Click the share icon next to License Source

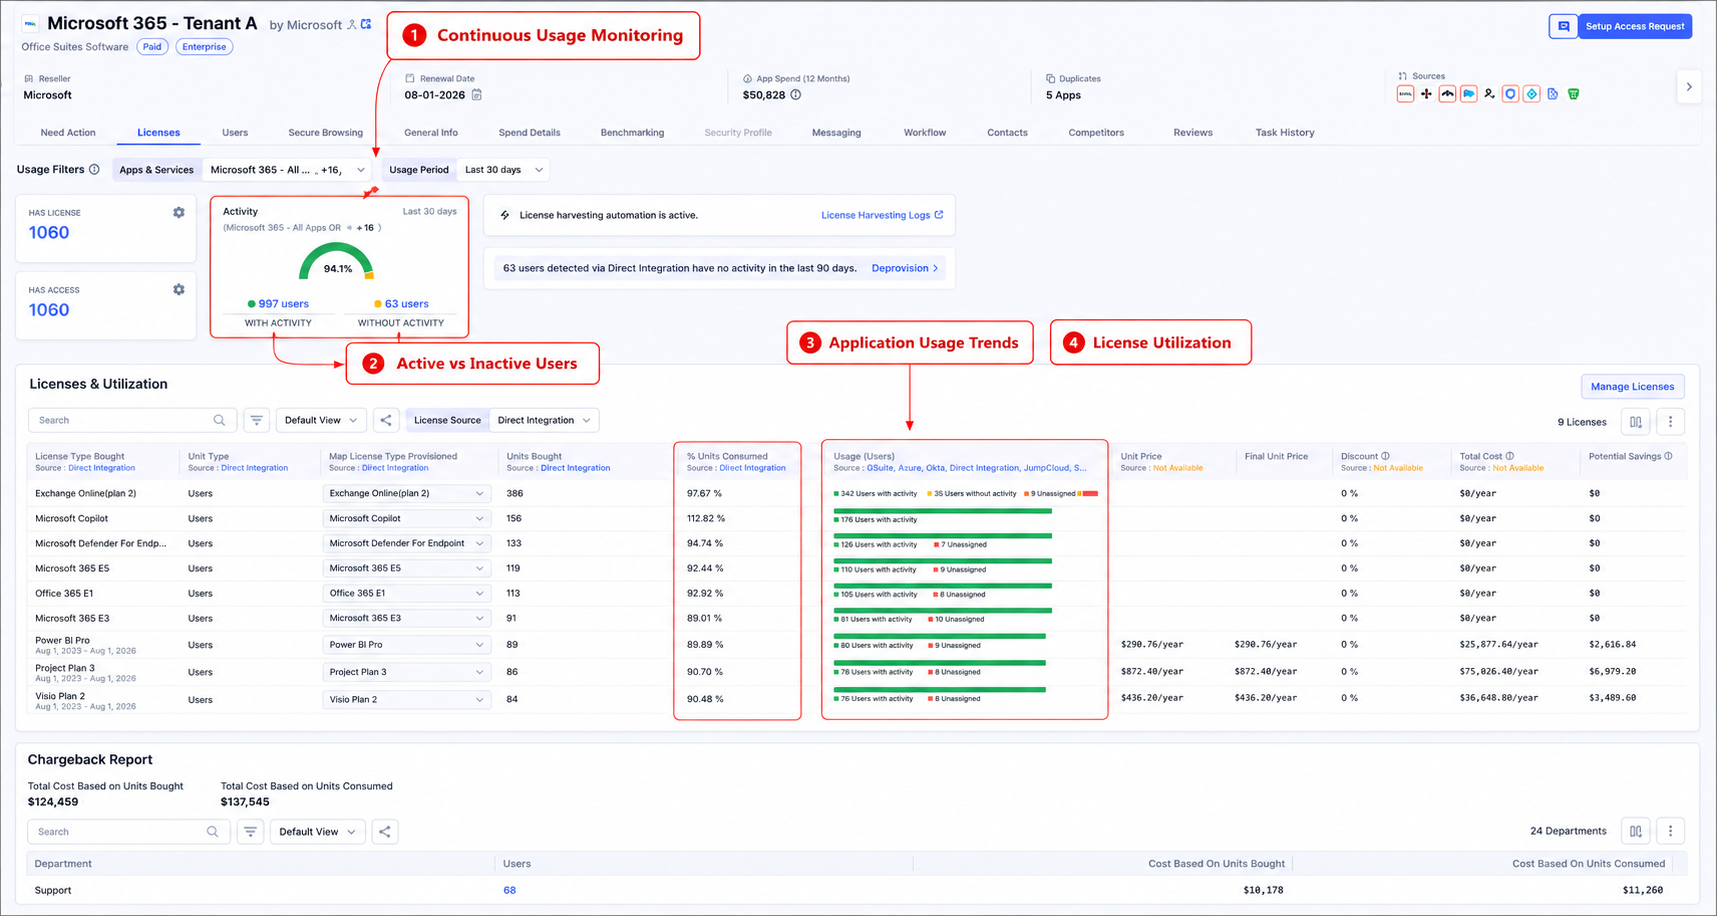386,420
